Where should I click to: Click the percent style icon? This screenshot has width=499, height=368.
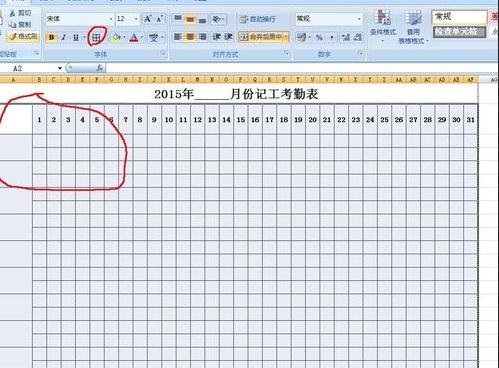pyautogui.click(x=319, y=37)
